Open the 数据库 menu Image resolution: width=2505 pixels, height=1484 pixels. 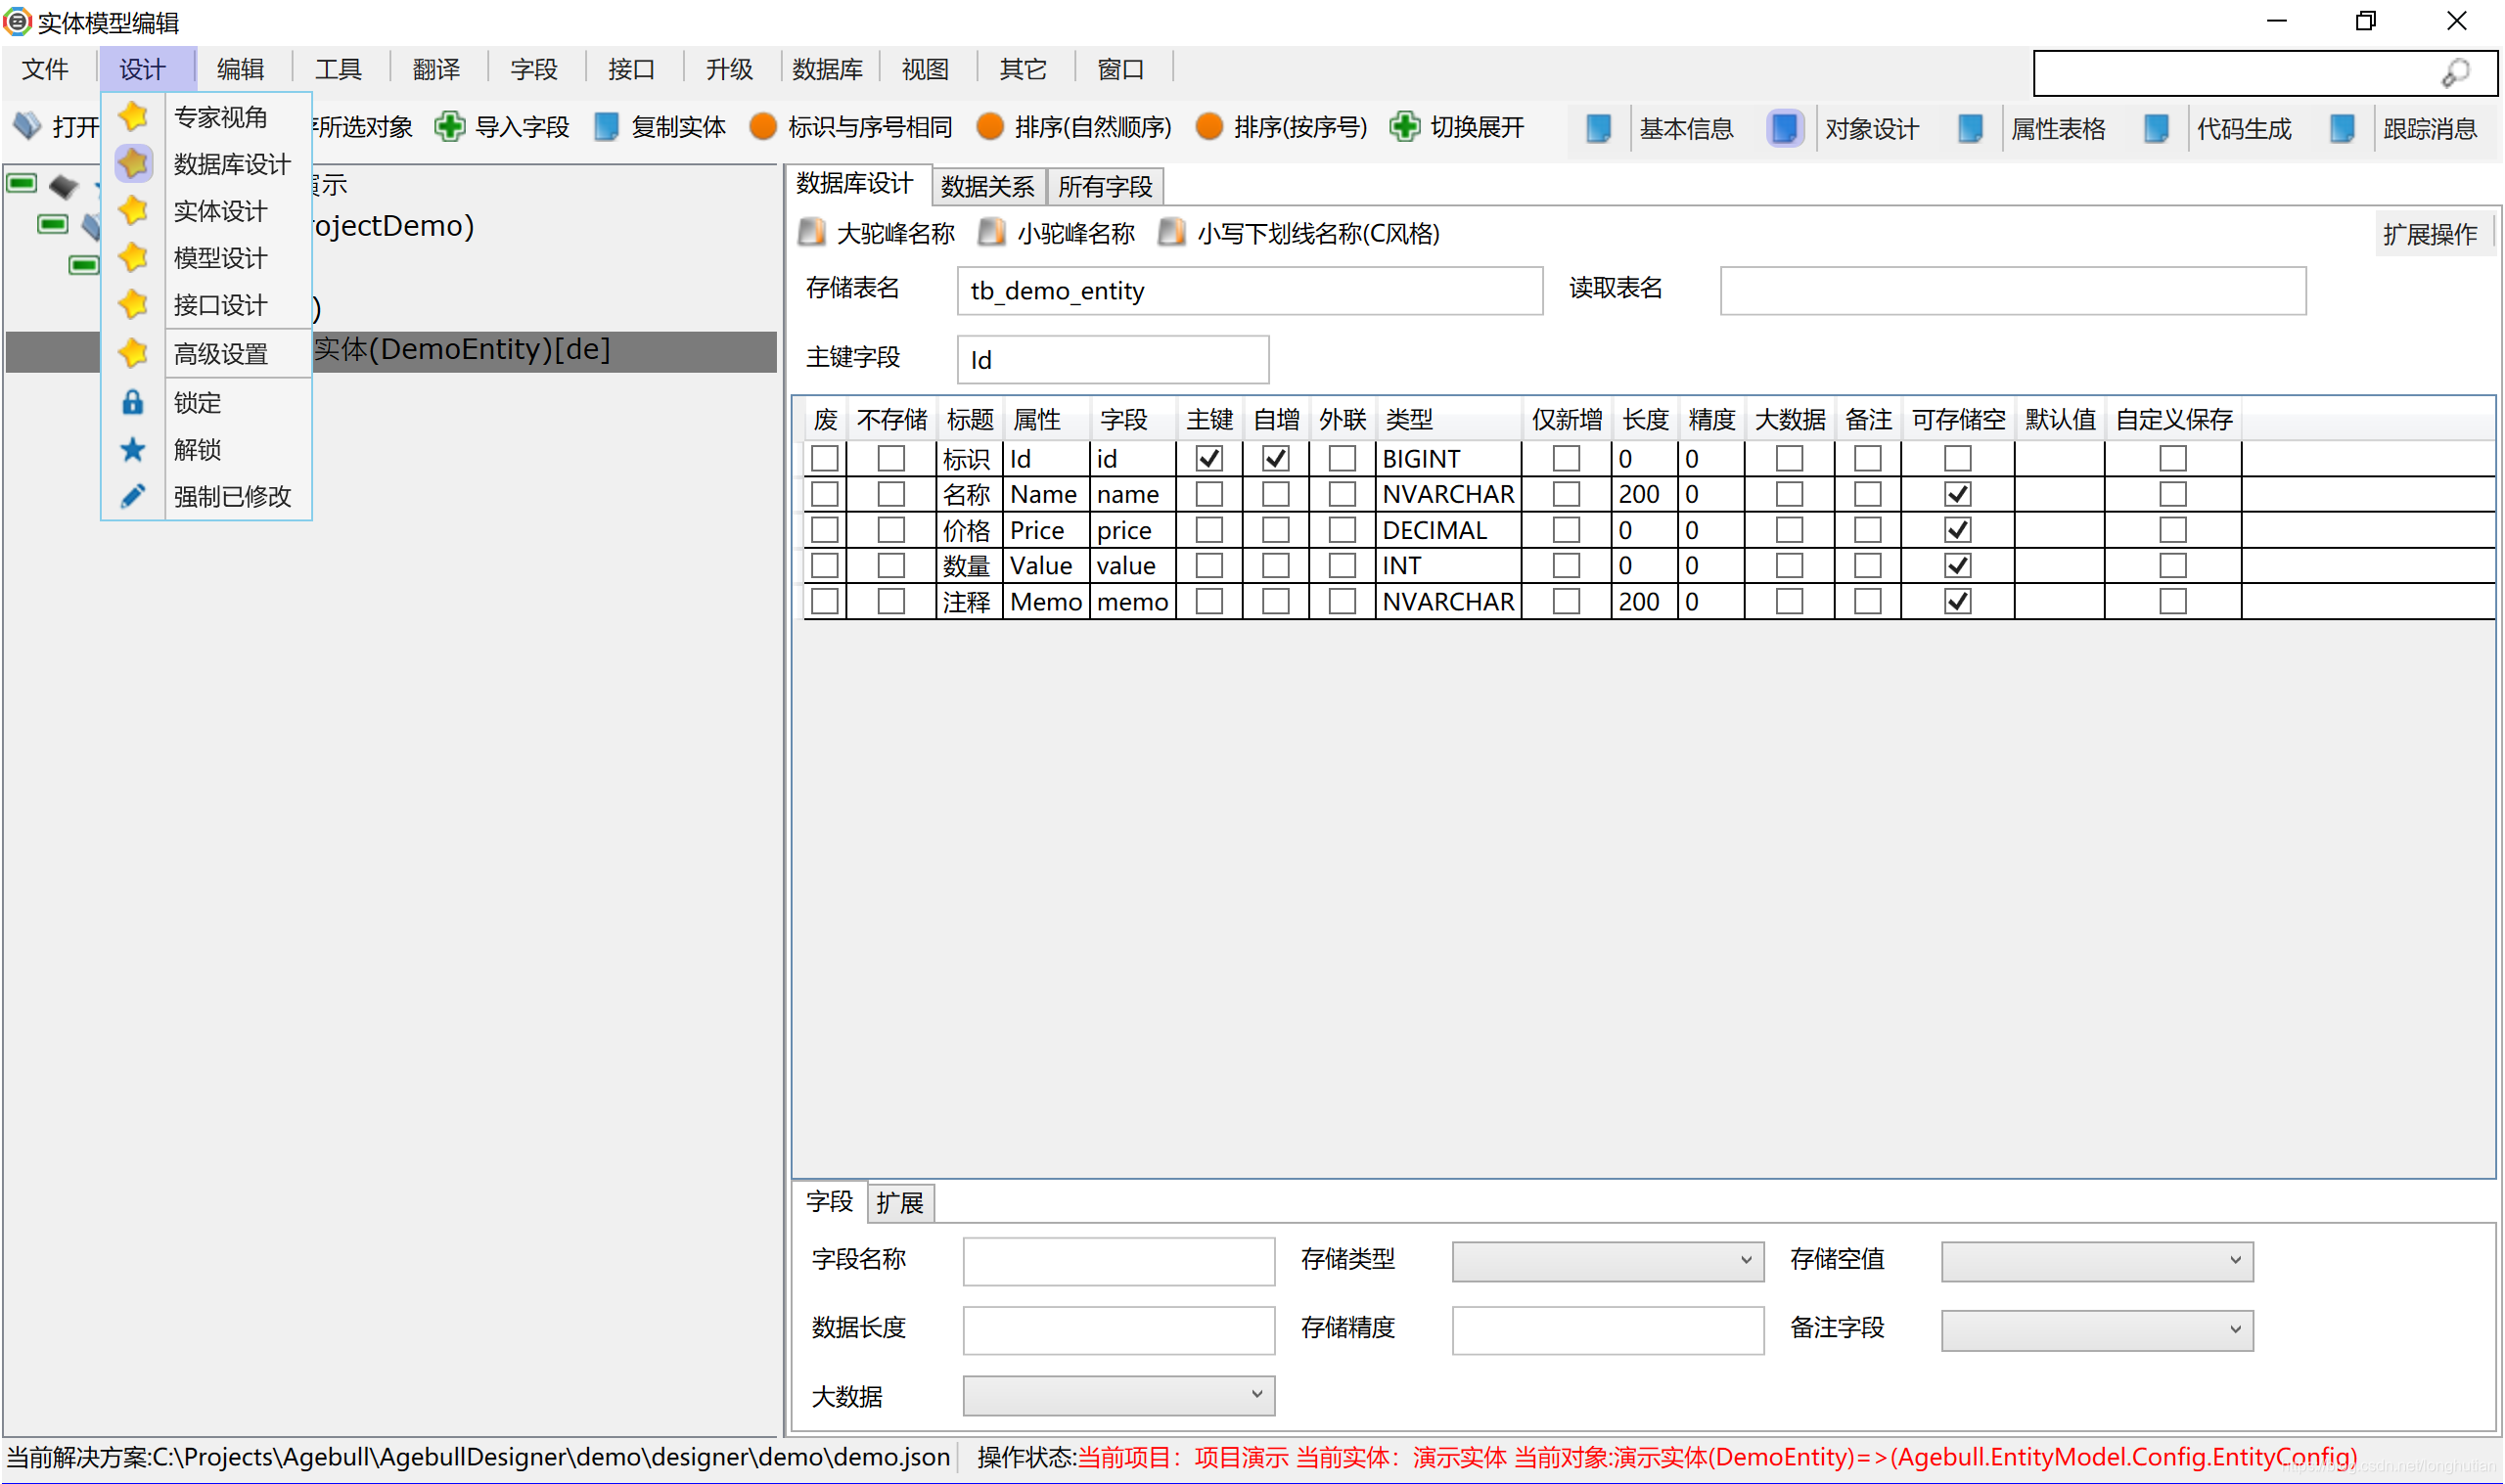[x=828, y=69]
